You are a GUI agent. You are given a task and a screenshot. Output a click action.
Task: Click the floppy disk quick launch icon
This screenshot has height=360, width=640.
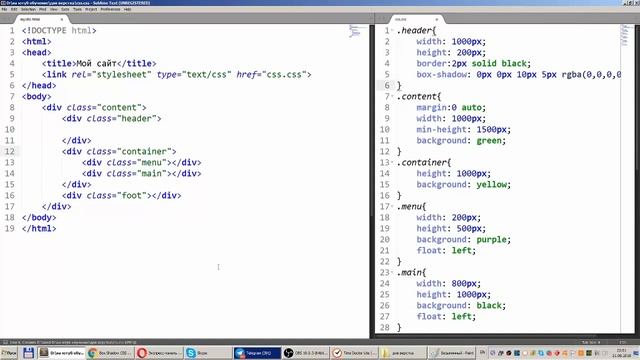[28, 353]
